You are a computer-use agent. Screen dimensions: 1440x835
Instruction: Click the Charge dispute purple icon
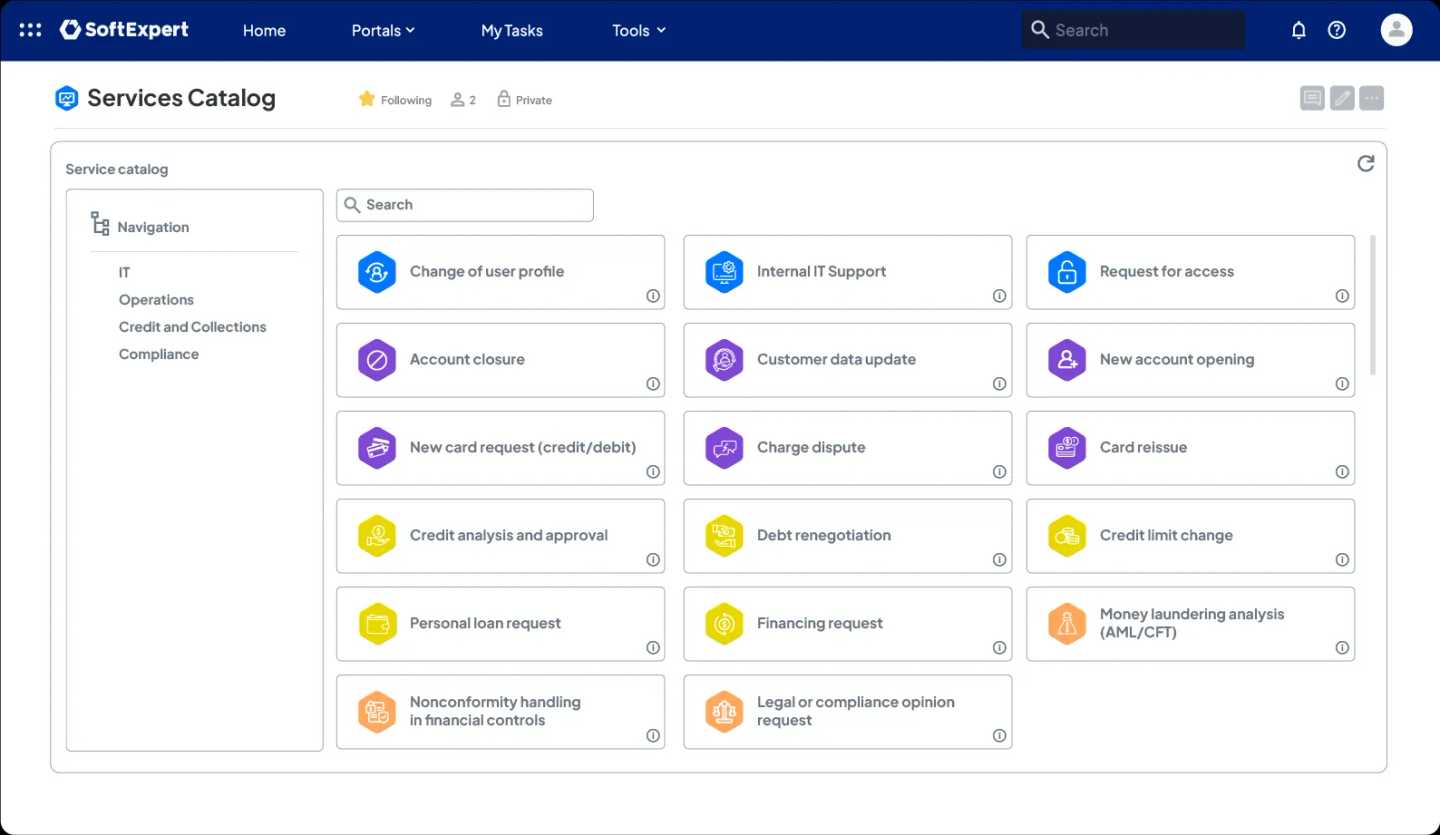click(x=724, y=448)
